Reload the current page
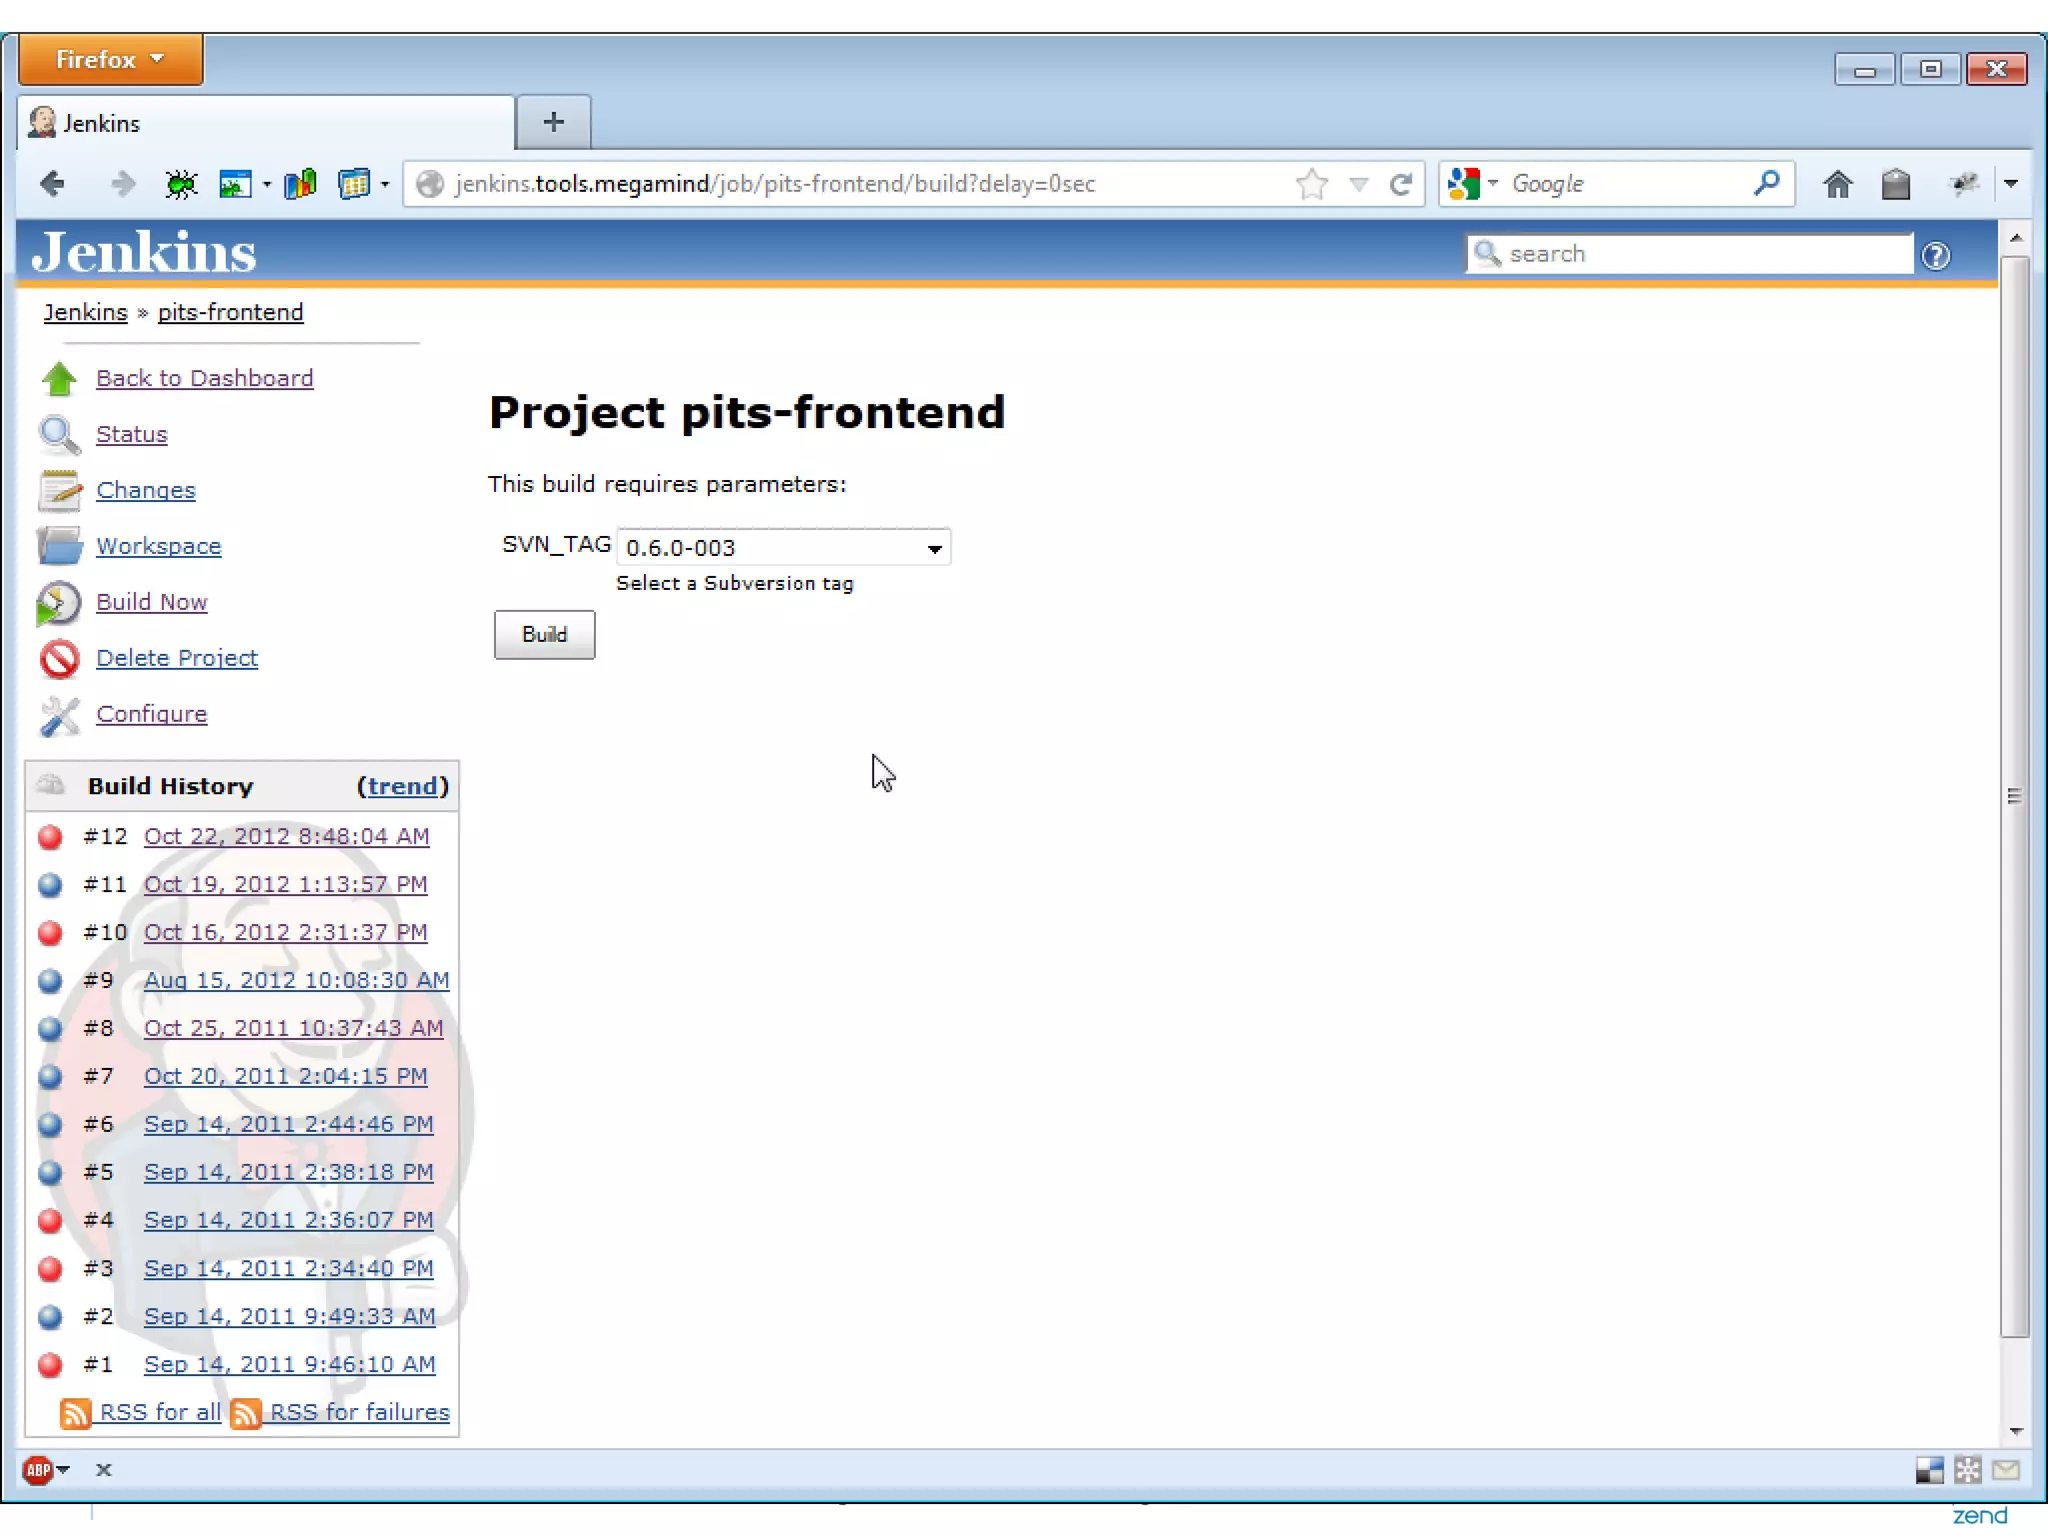The image size is (2048, 1536). 1401,184
